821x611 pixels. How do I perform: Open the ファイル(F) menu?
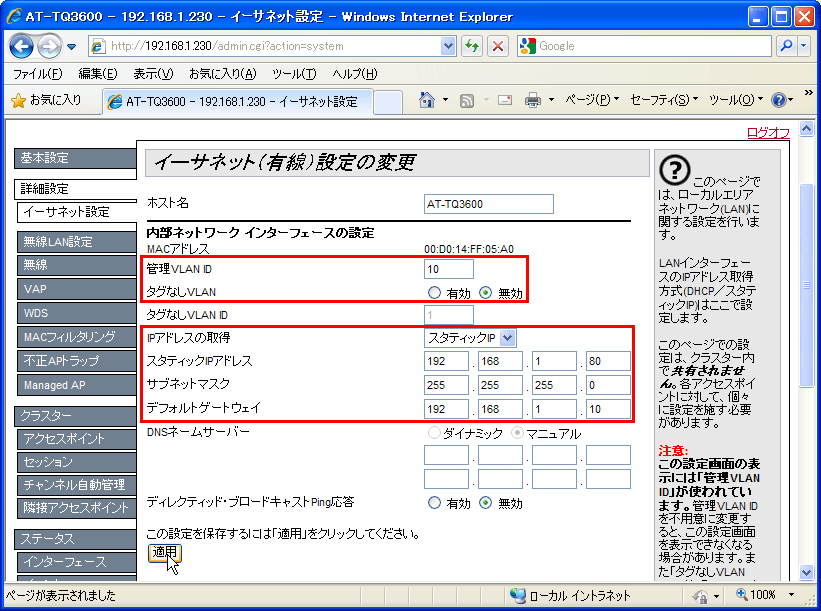tap(38, 74)
